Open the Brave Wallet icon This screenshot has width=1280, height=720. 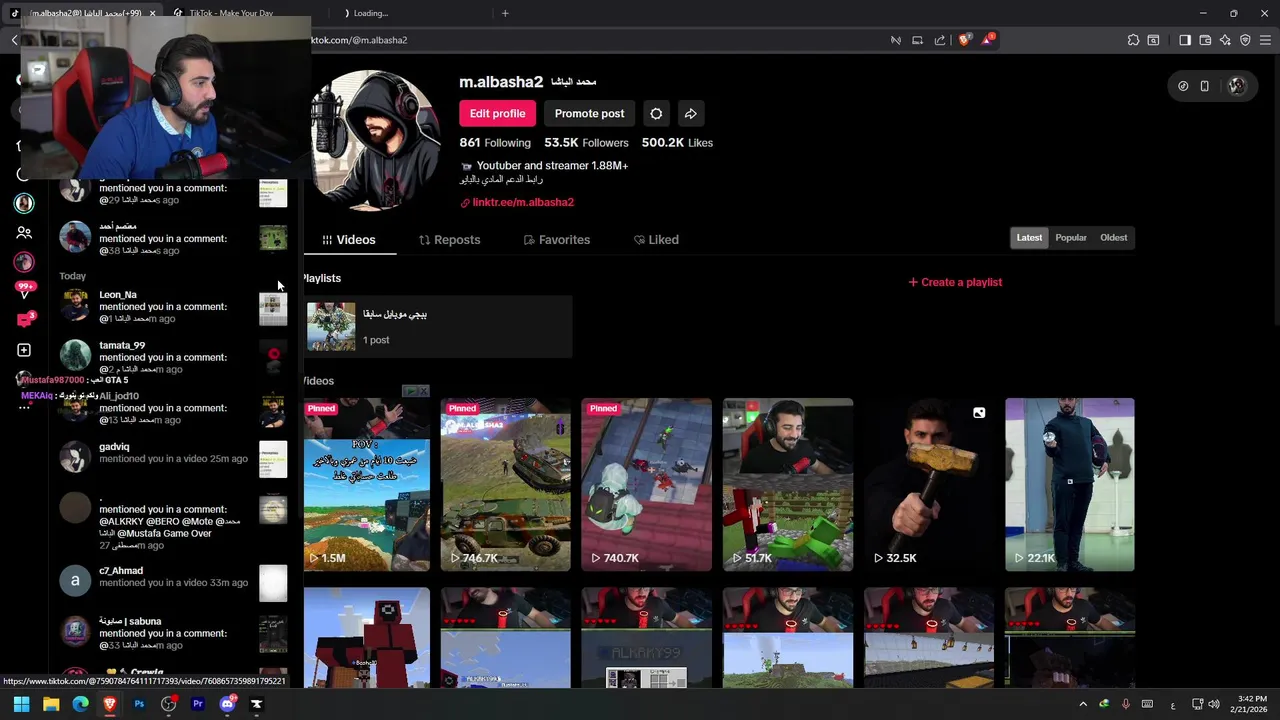click(1205, 40)
